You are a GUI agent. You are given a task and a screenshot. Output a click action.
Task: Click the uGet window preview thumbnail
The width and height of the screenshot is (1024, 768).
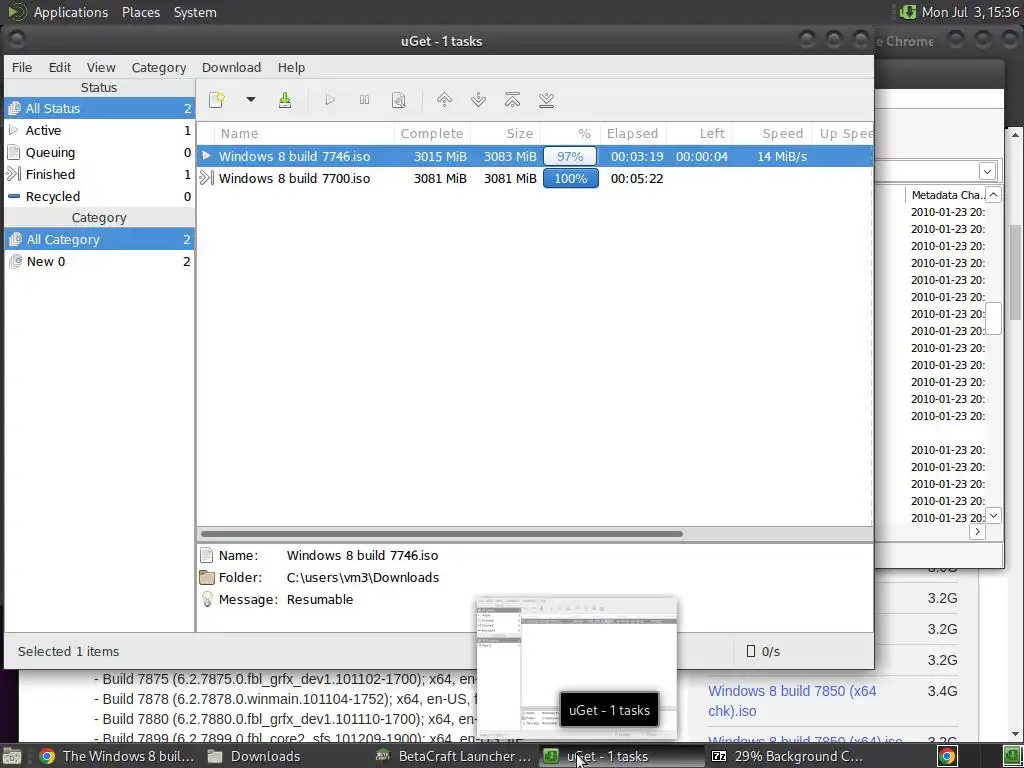(x=577, y=667)
